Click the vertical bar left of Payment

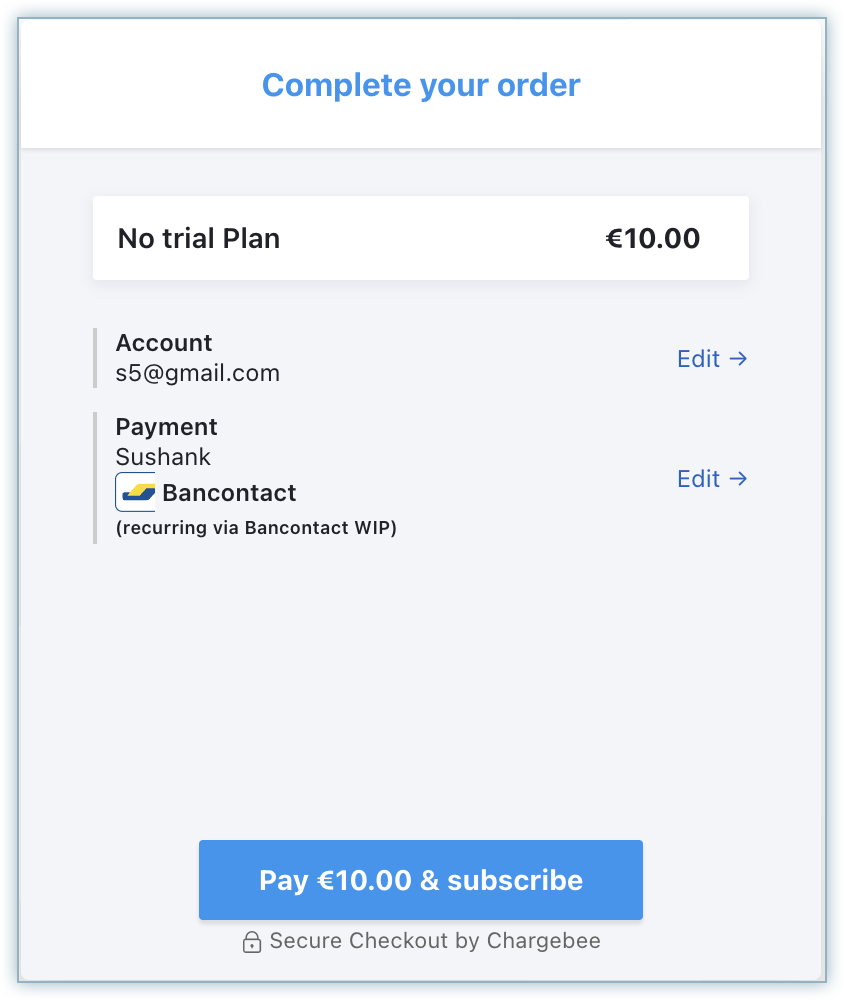click(95, 478)
